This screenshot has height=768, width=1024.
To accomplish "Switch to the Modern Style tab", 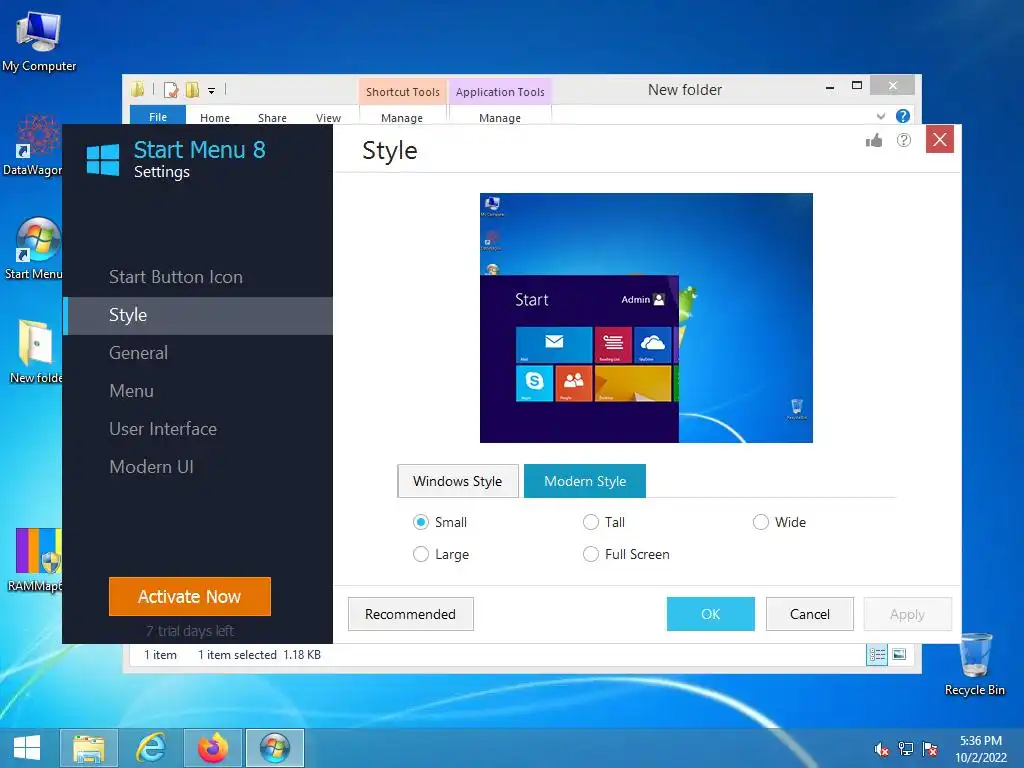I will coord(585,481).
